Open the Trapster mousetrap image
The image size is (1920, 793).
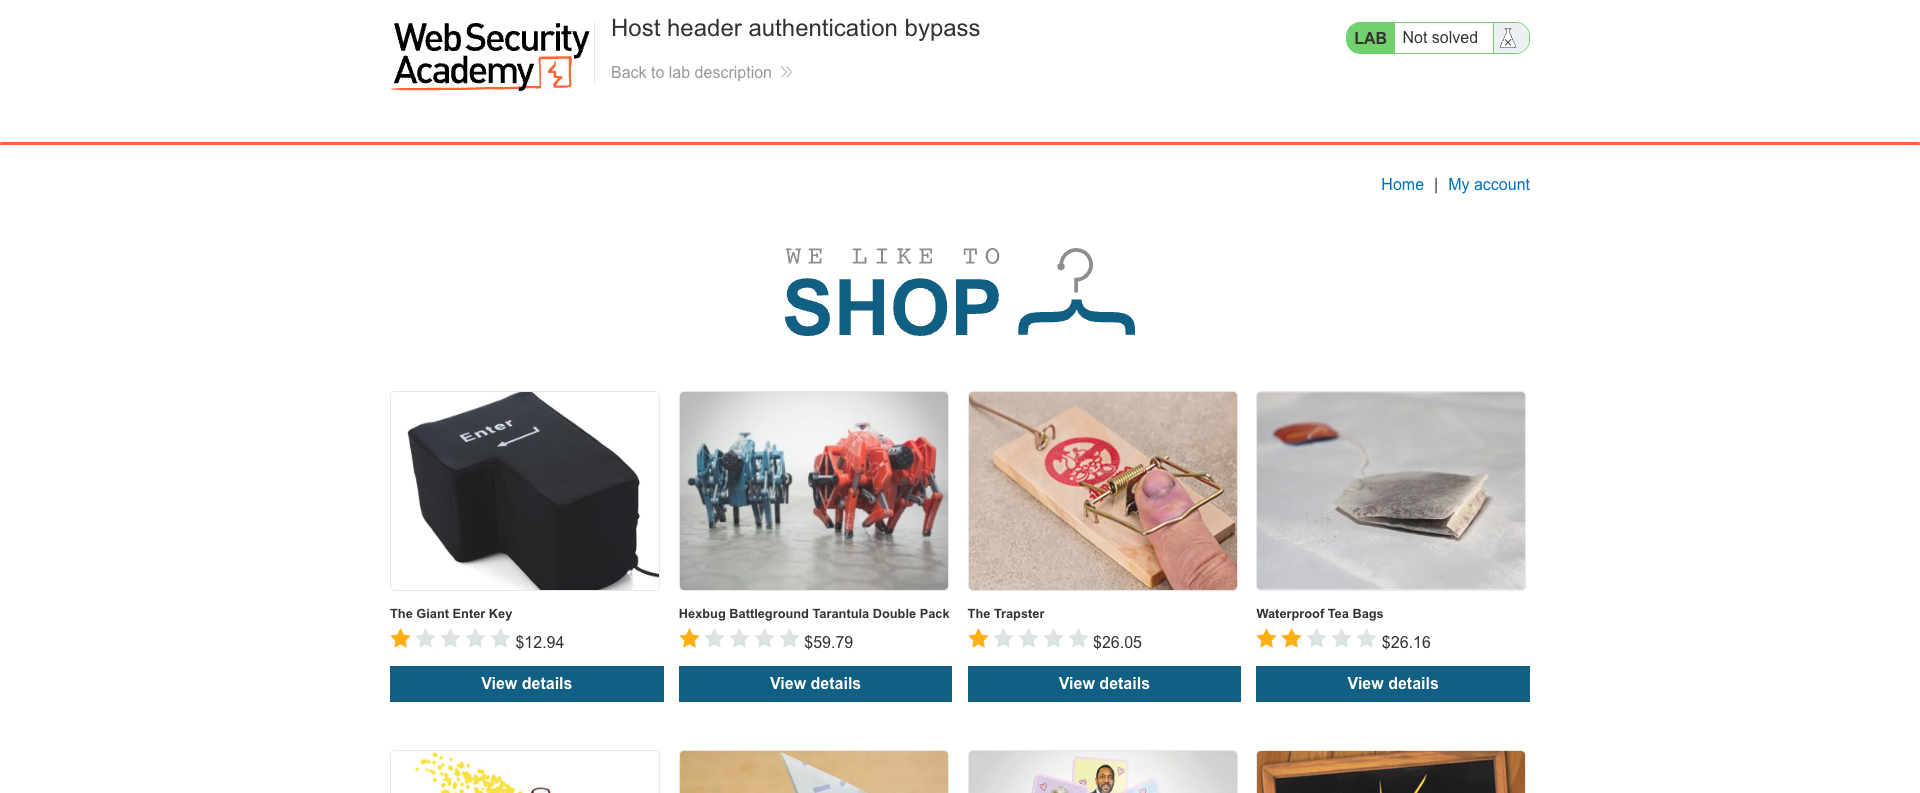(x=1102, y=491)
